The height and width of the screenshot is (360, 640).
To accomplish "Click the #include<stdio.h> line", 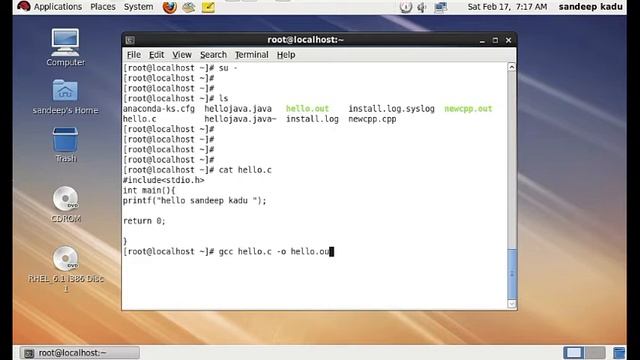I will [x=164, y=180].
